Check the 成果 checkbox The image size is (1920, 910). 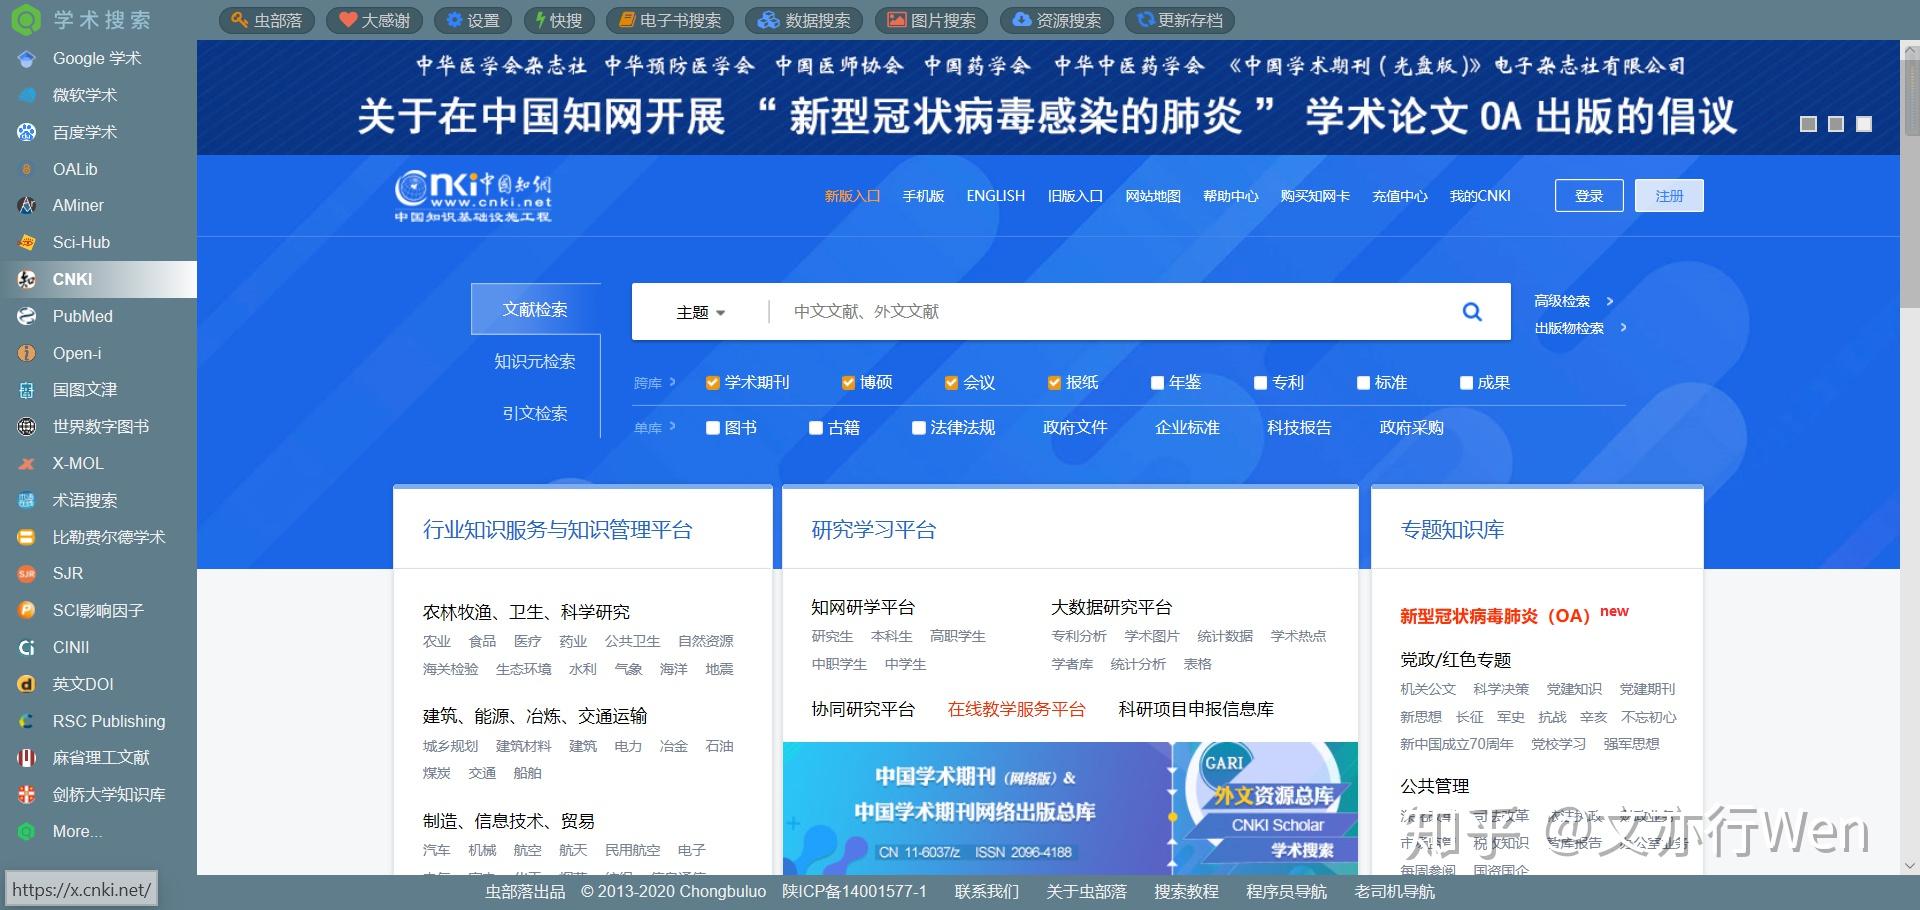pyautogui.click(x=1466, y=383)
